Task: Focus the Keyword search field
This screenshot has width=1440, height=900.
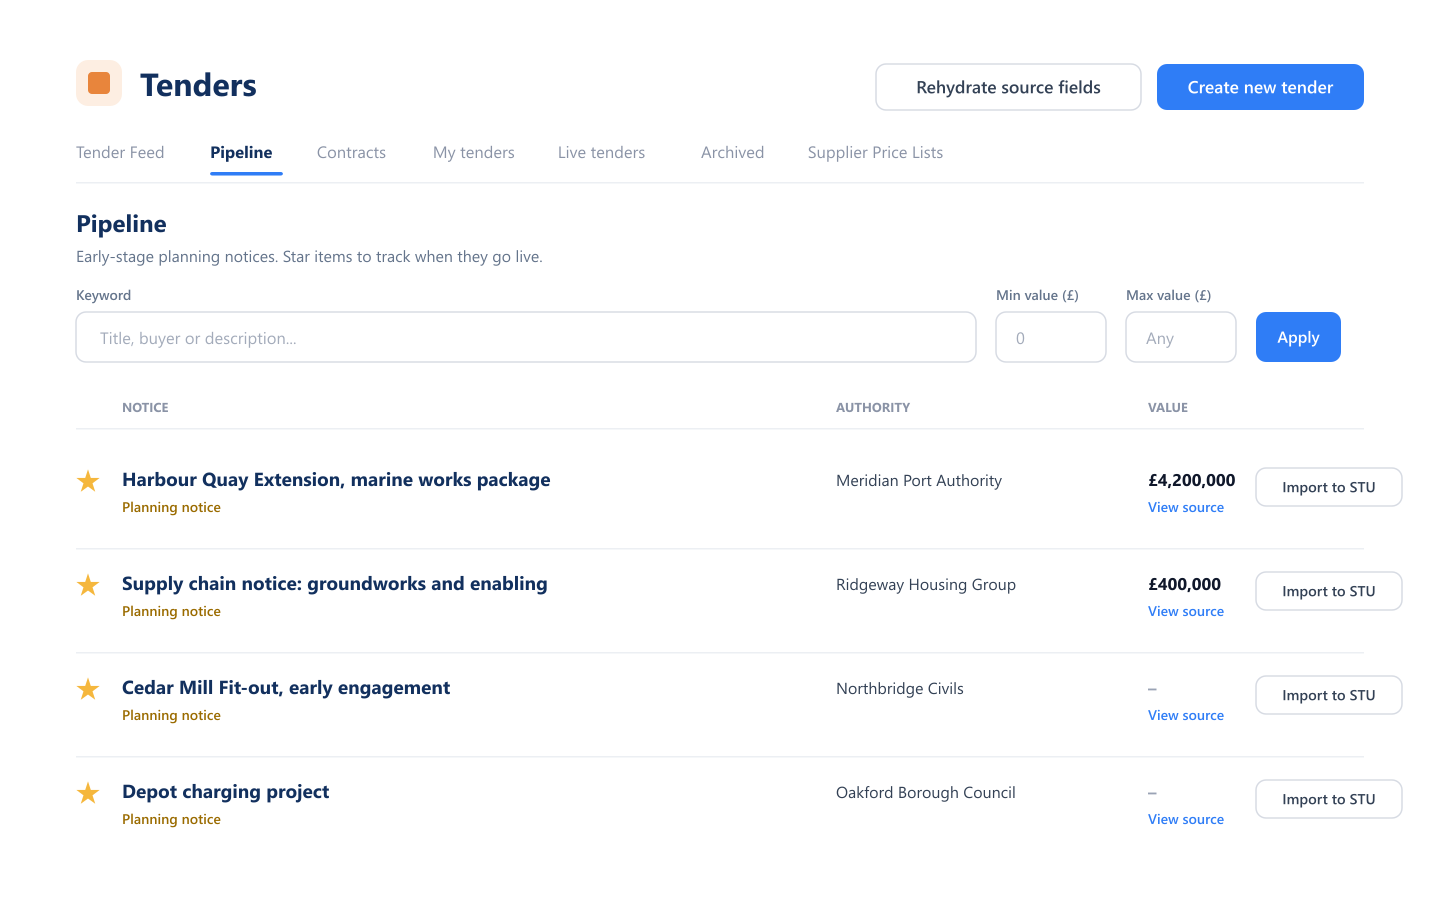Action: [526, 337]
